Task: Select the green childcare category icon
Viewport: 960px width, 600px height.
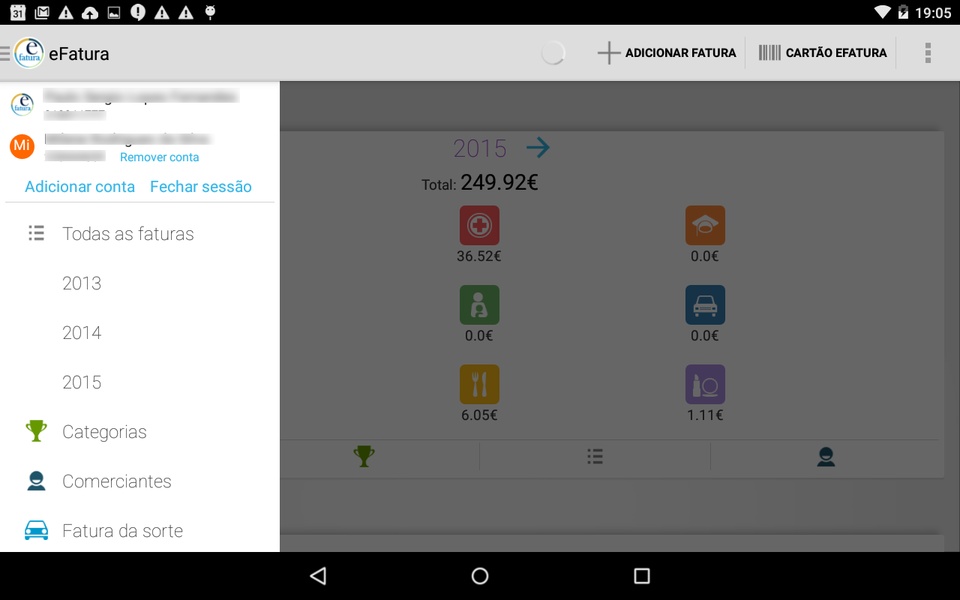Action: tap(479, 305)
